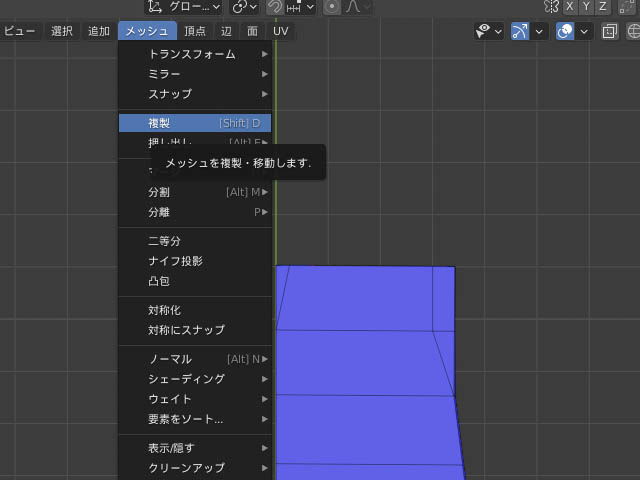The width and height of the screenshot is (640, 480).
Task: Open the 面 menu
Action: [x=252, y=31]
